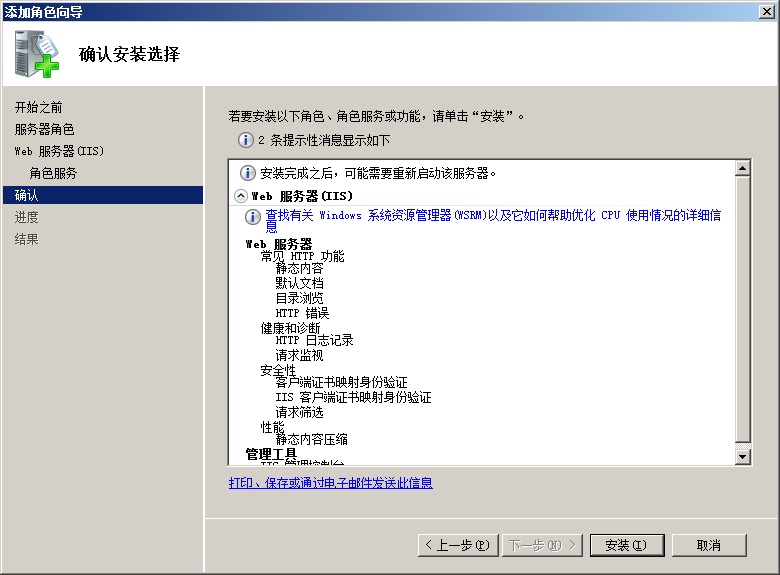Click the 客户端证书映射身份验证 entry without IIS prefix
Screen dimensions: 780x575
coord(341,382)
